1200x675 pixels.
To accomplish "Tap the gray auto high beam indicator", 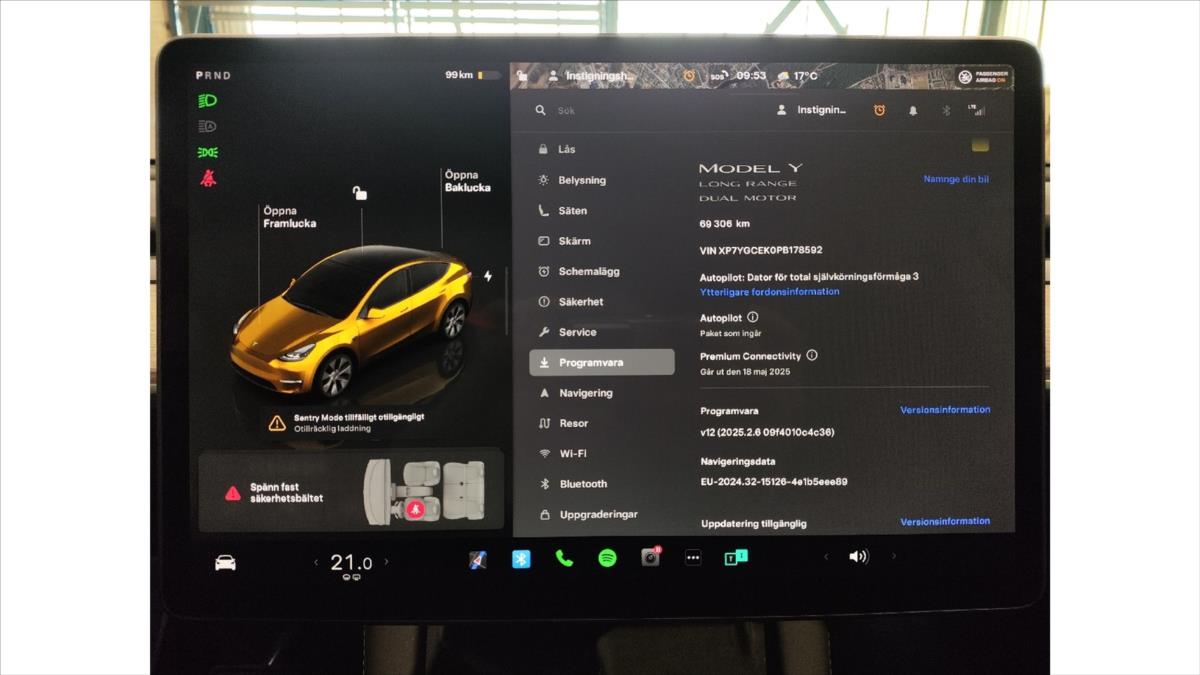I will [x=208, y=127].
